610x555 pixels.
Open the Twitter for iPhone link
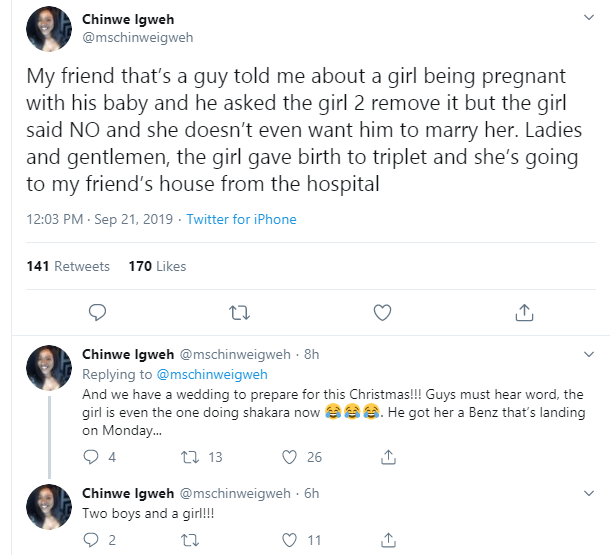pyautogui.click(x=241, y=219)
